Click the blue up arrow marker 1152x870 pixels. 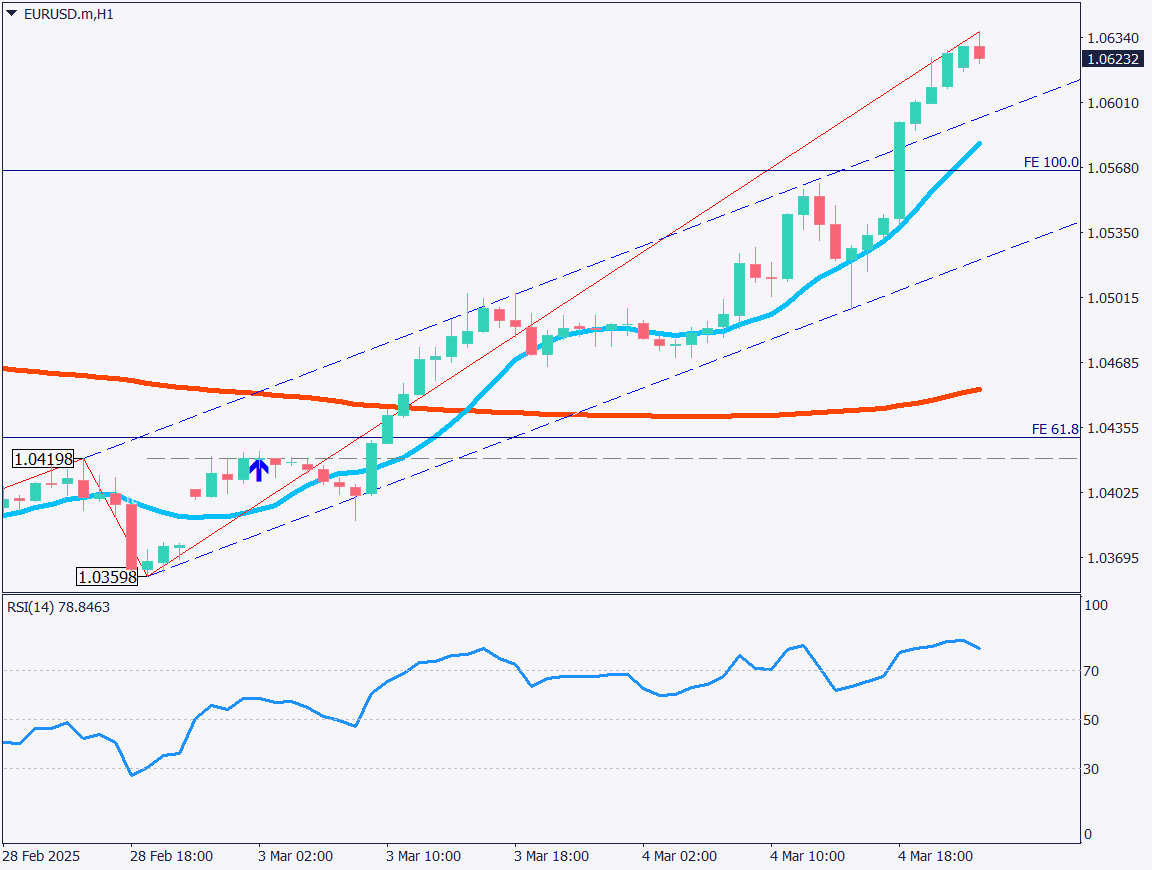tap(259, 469)
